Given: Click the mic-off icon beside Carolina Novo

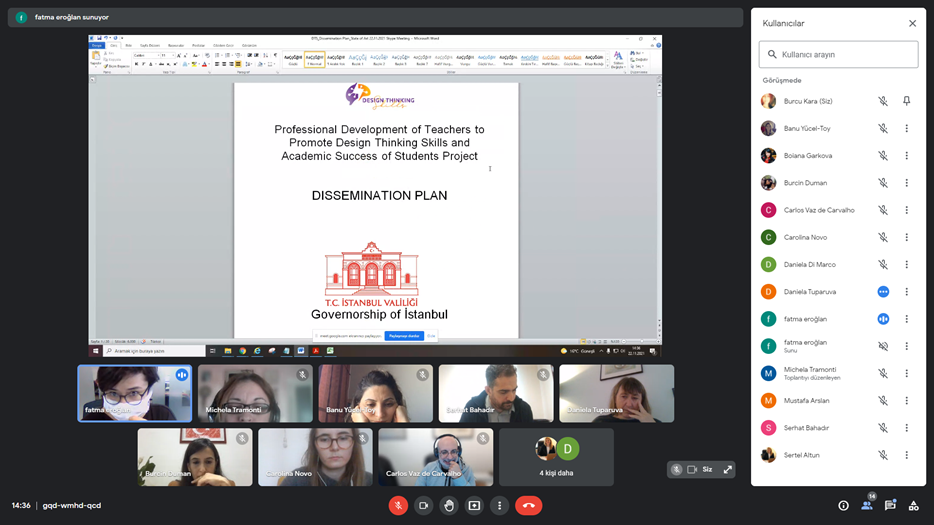Looking at the screenshot, I should coord(883,237).
